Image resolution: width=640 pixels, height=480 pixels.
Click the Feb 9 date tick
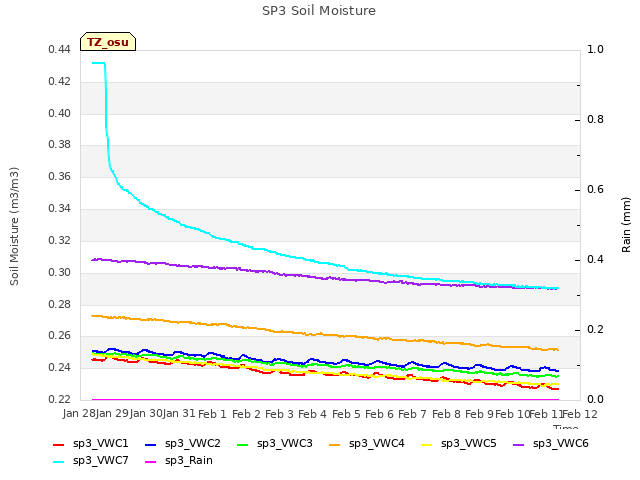click(x=479, y=414)
